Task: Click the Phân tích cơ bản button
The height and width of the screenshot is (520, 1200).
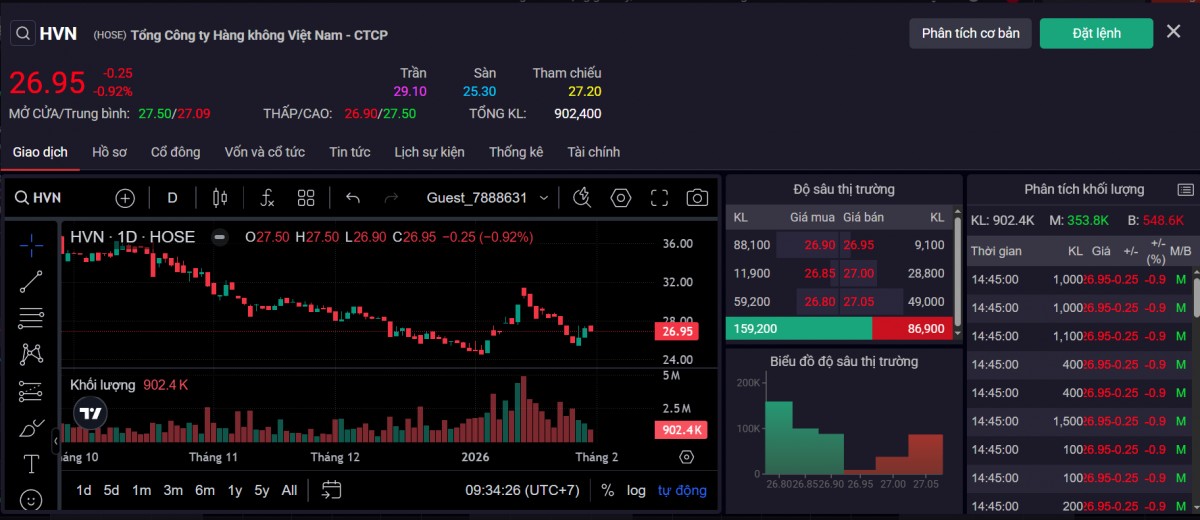Action: pos(970,33)
